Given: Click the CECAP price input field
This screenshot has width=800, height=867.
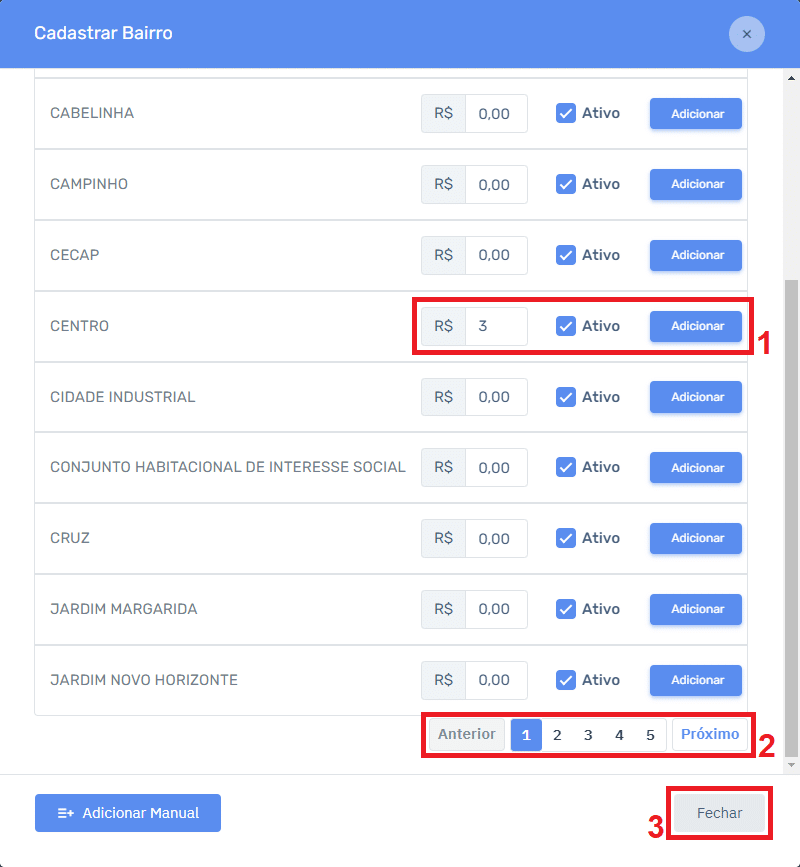Looking at the screenshot, I should coord(496,255).
